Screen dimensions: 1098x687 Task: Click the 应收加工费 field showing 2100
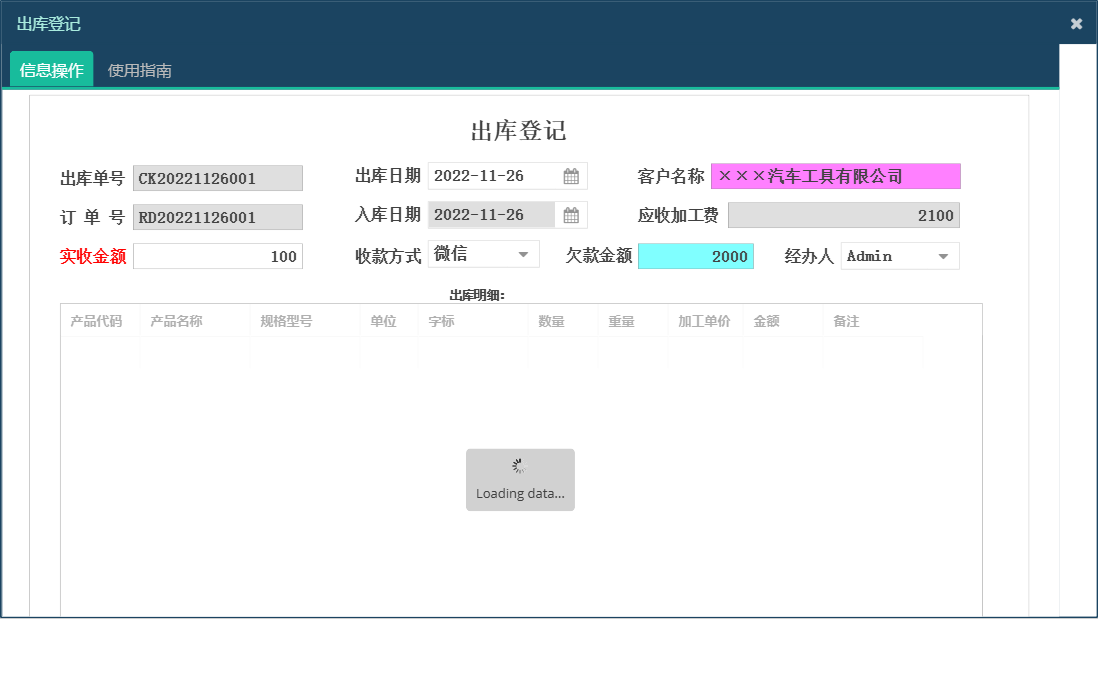coord(845,214)
